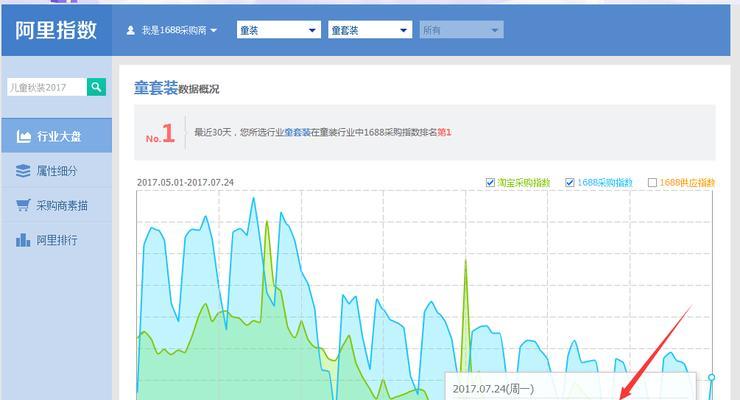Click the red 第1 ranking text
This screenshot has height=400, width=740.
tap(444, 133)
